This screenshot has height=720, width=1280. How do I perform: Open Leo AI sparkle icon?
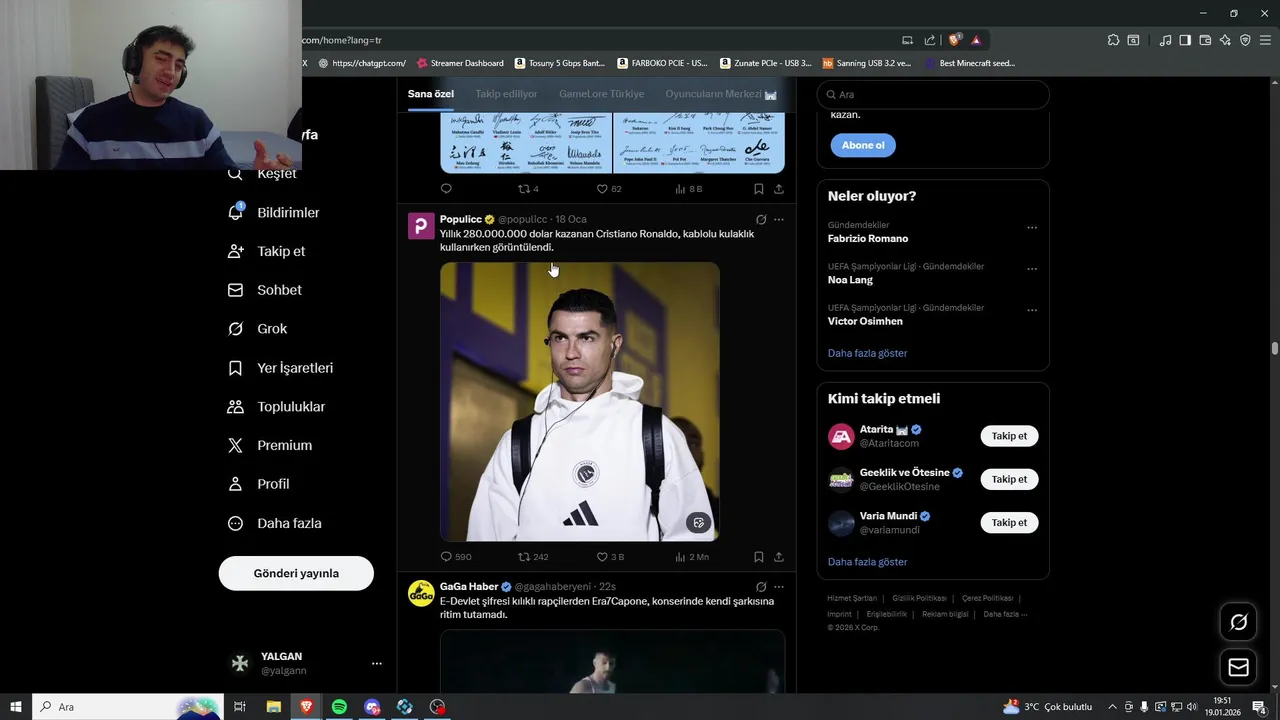tap(1225, 40)
